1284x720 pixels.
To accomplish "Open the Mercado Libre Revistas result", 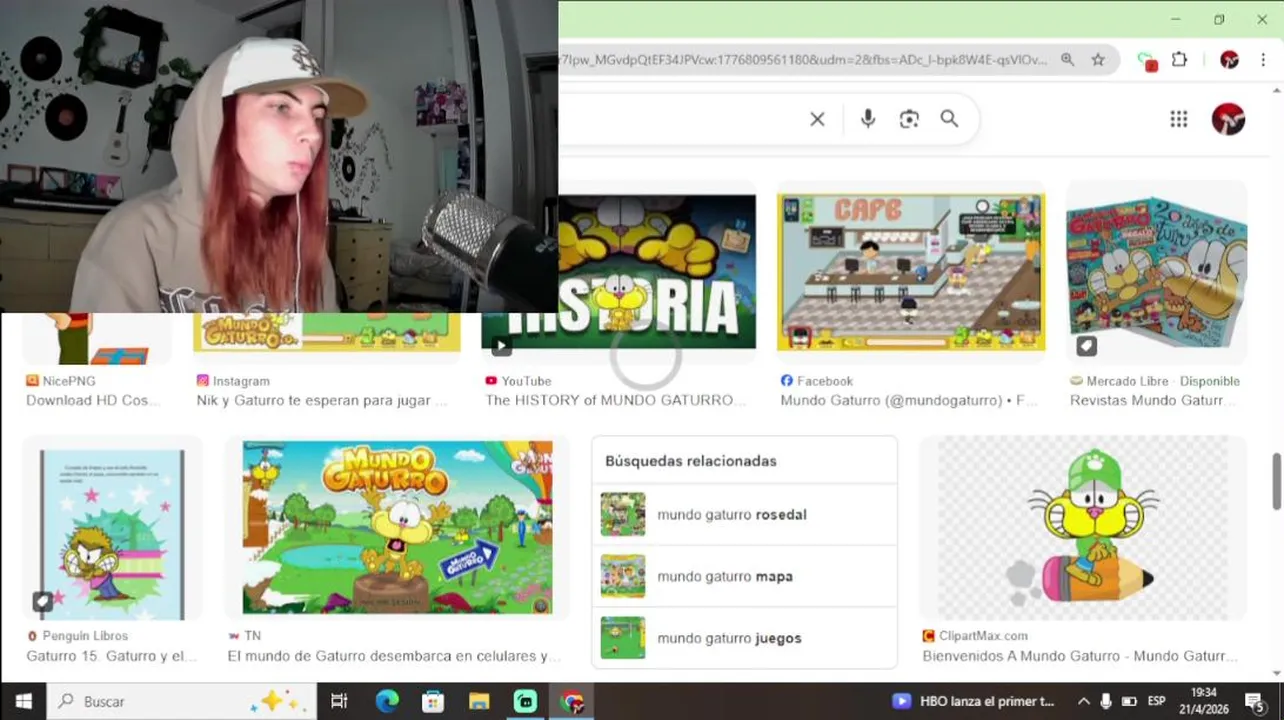I will click(x=1153, y=400).
